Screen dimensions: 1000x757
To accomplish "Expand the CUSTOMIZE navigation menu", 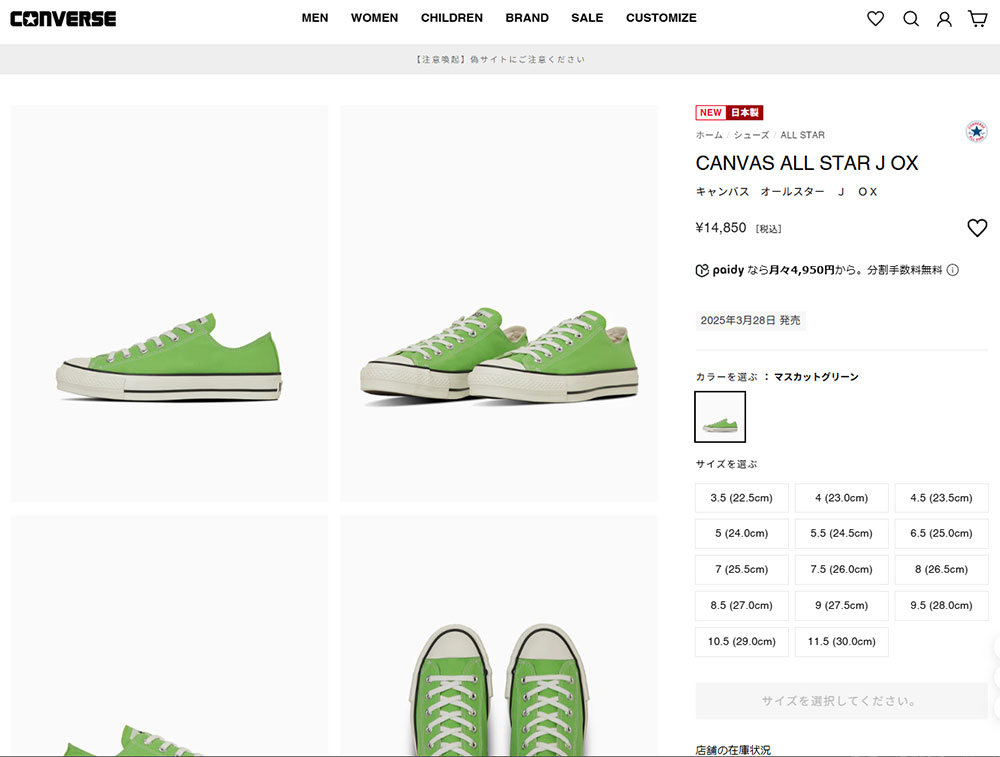I will click(x=661, y=18).
